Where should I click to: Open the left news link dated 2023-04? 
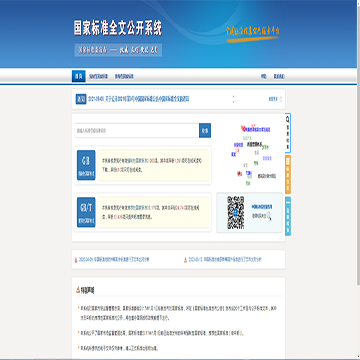(x=114, y=259)
